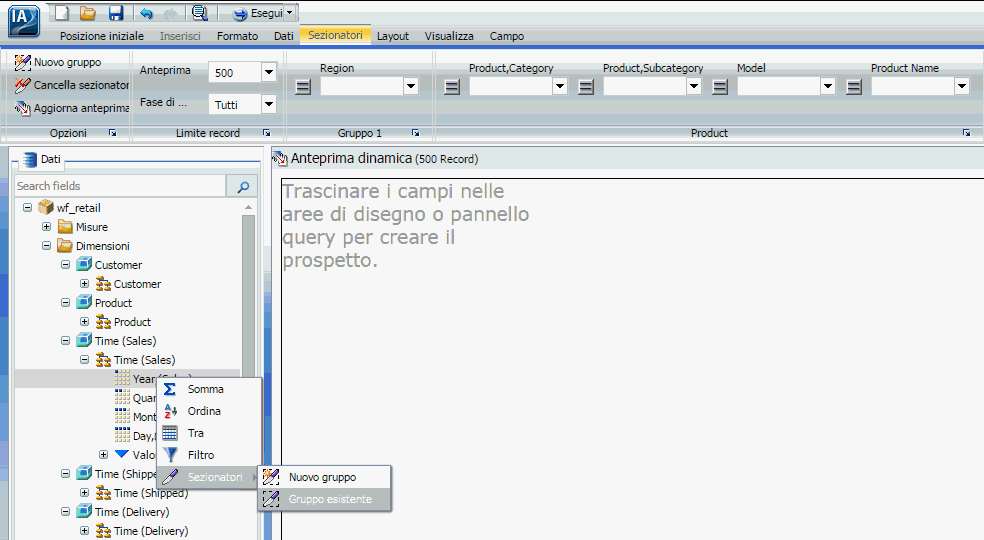Open Gruppo 1 dialog launcher

pyautogui.click(x=415, y=133)
